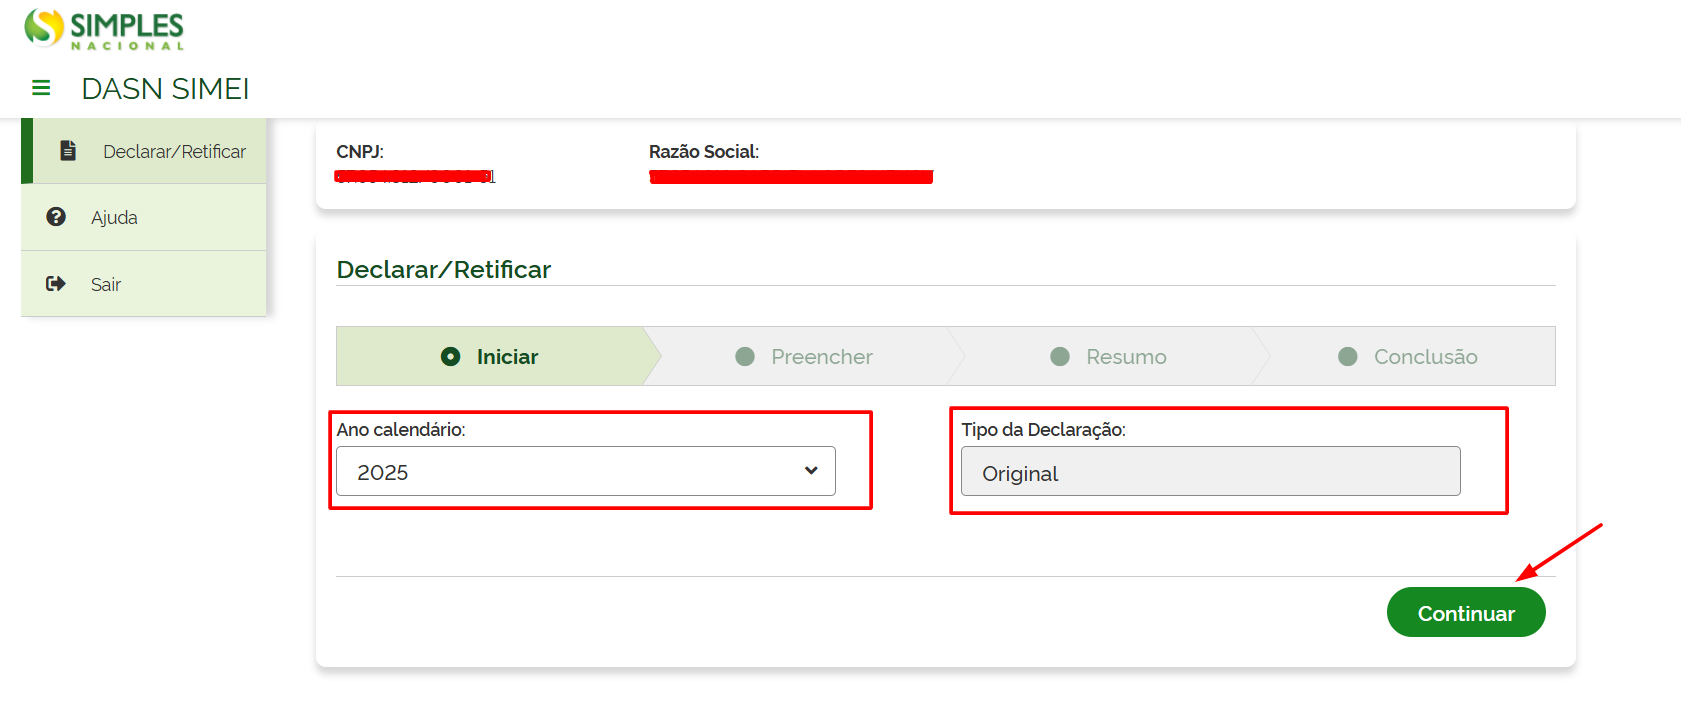Click the Resumo step circle icon
The image size is (1681, 704).
1060,357
